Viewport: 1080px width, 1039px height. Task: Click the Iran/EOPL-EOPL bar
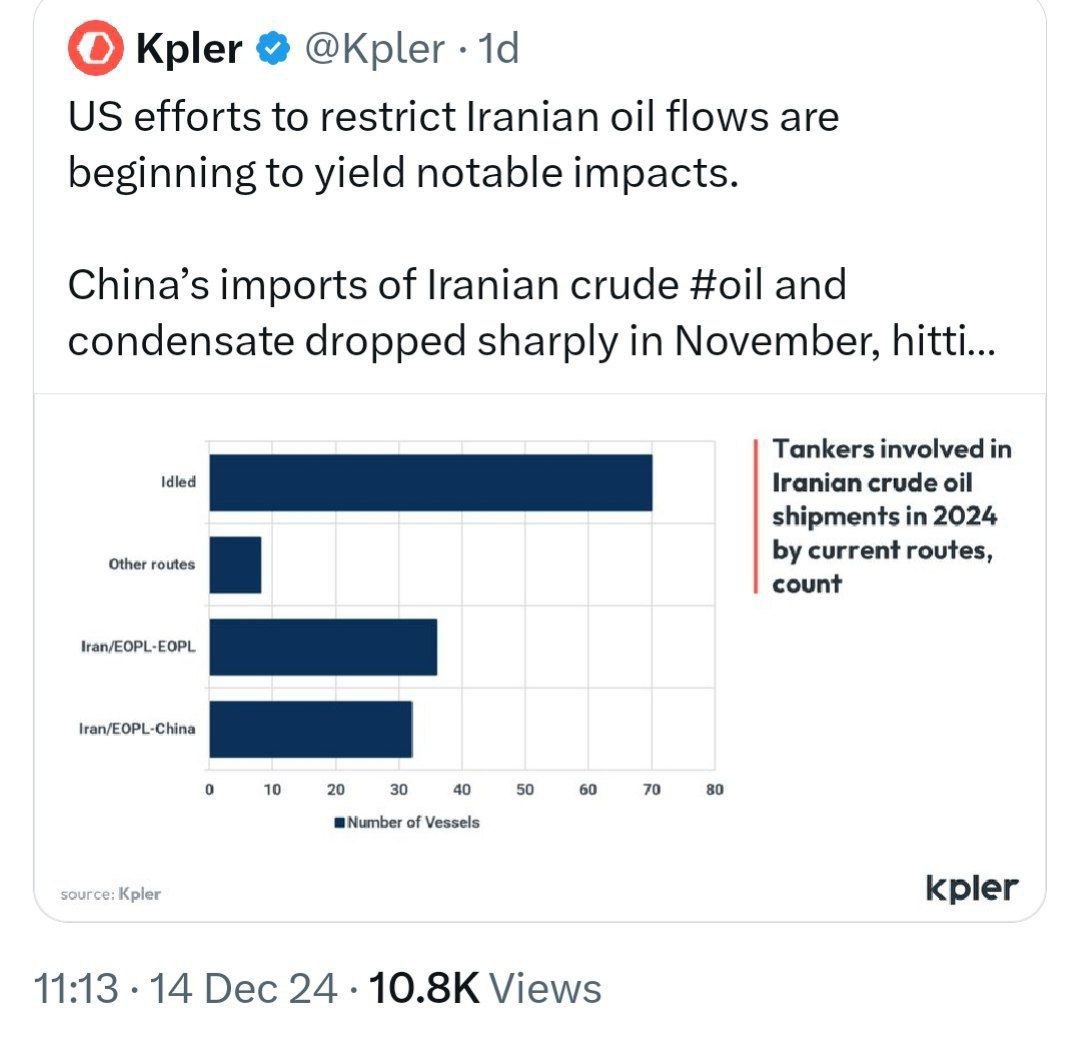click(323, 647)
